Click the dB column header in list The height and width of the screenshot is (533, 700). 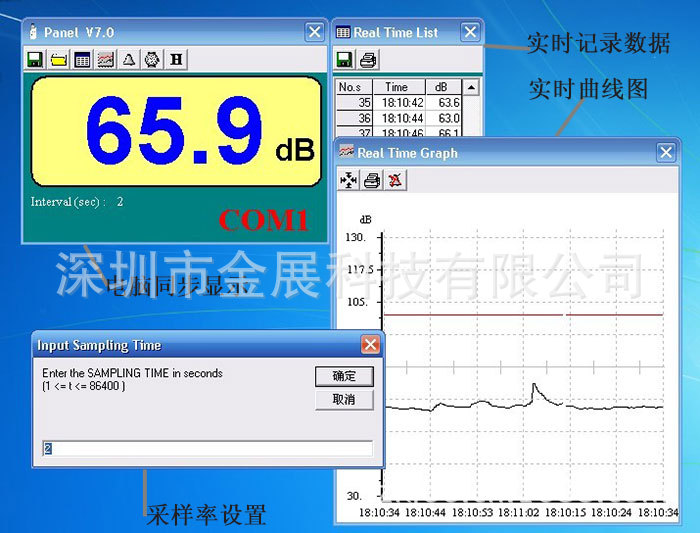click(442, 87)
